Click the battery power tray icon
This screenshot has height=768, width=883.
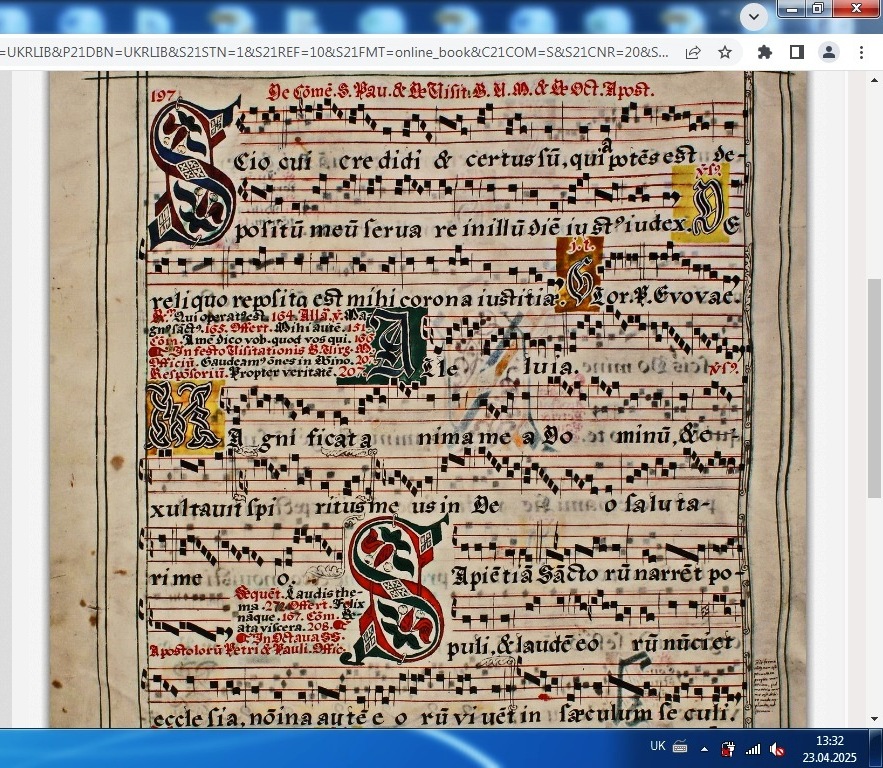[729, 747]
